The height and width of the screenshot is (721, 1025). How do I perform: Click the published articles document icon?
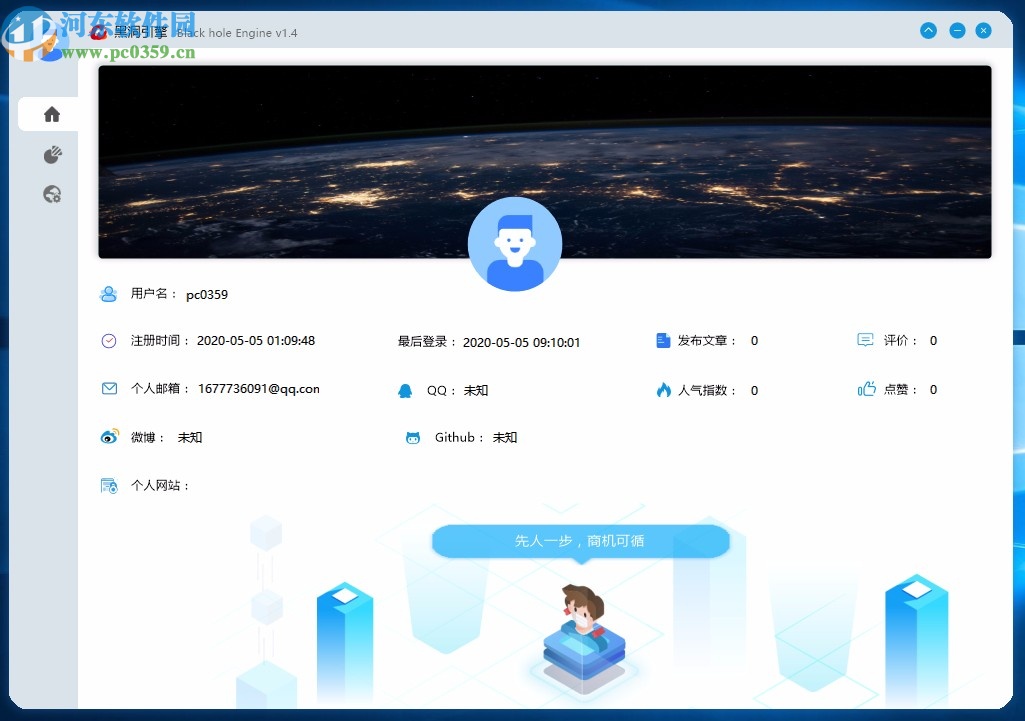tap(663, 341)
